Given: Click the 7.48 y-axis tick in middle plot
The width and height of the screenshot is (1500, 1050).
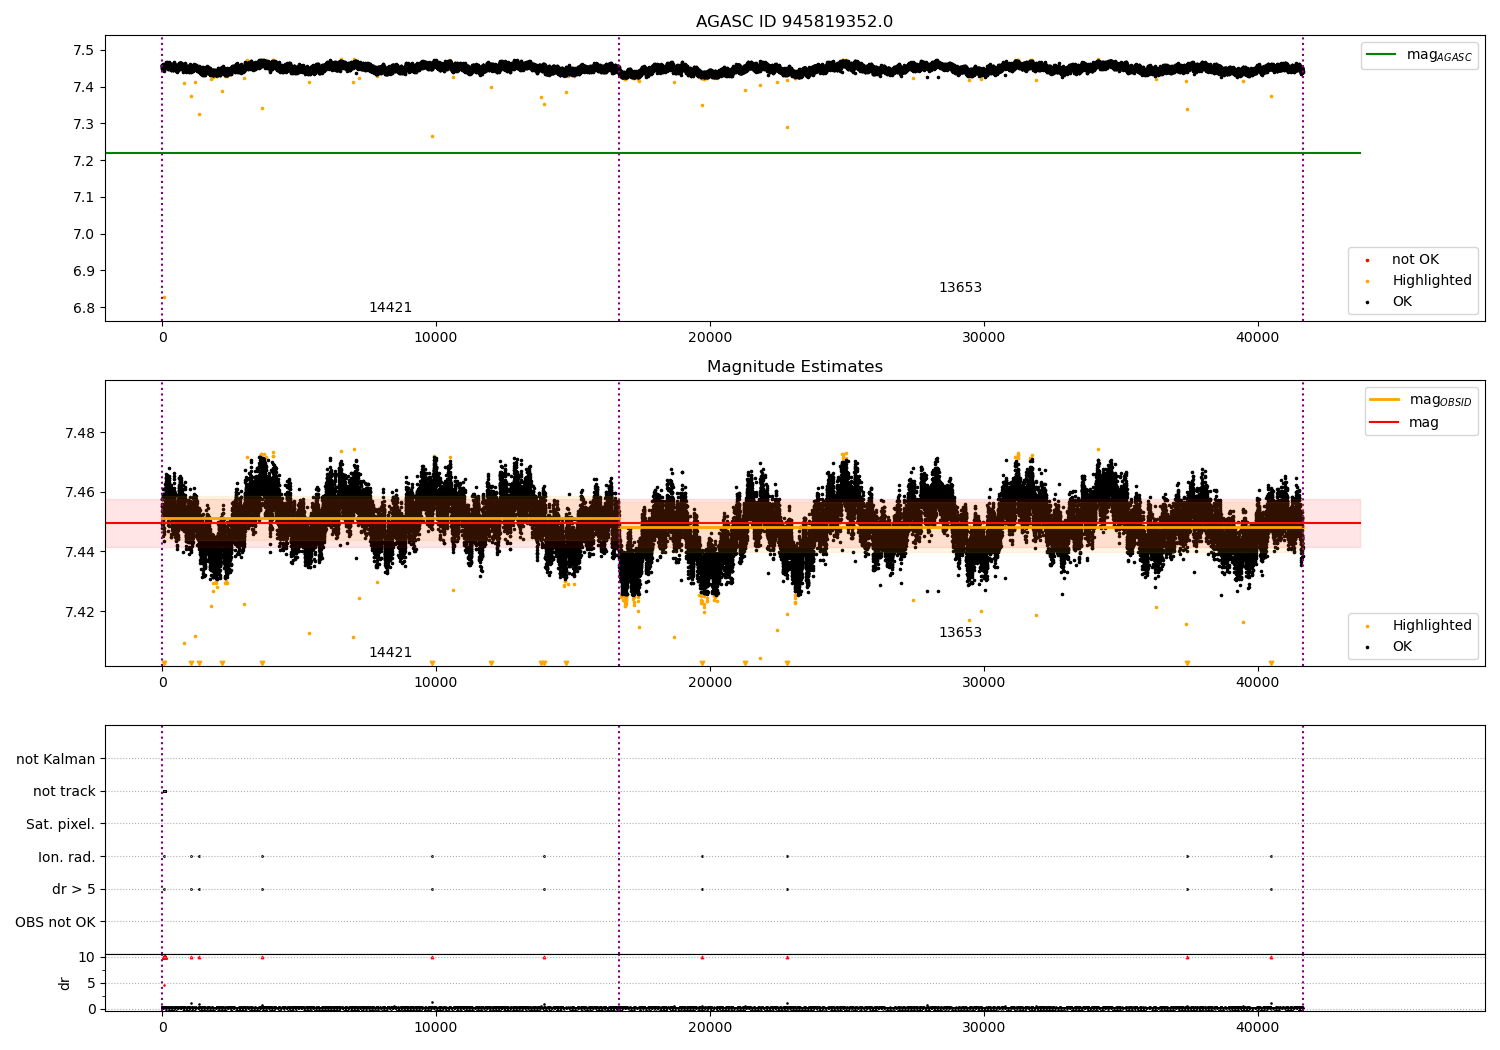Looking at the screenshot, I should 79,433.
